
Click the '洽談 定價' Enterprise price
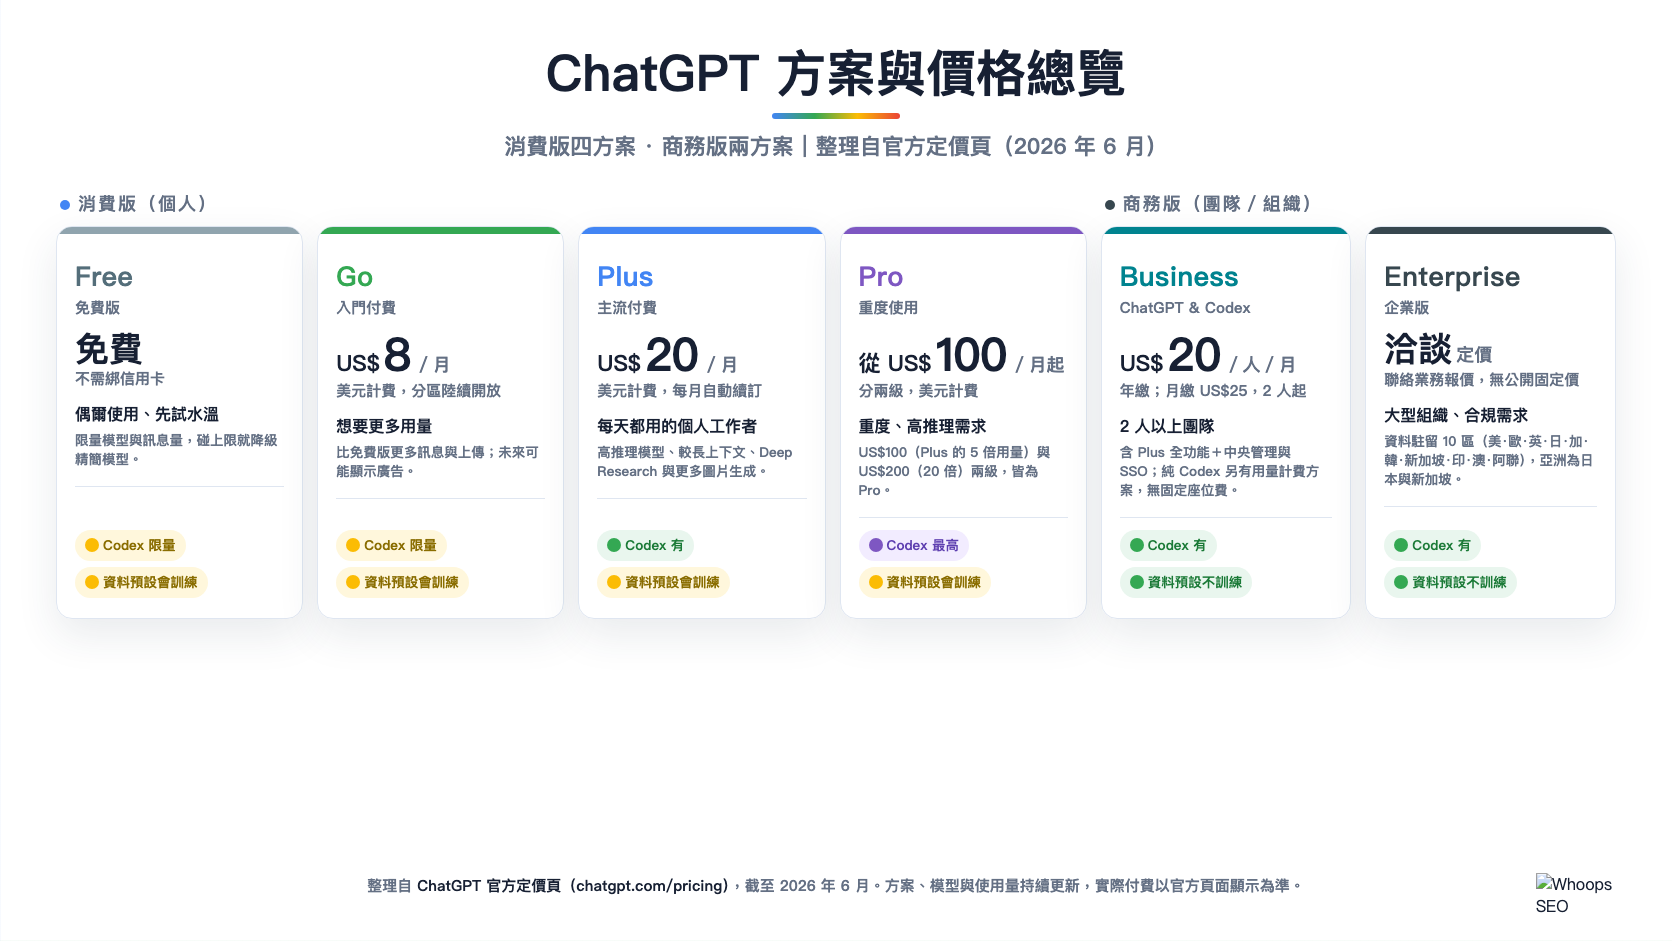(1438, 350)
